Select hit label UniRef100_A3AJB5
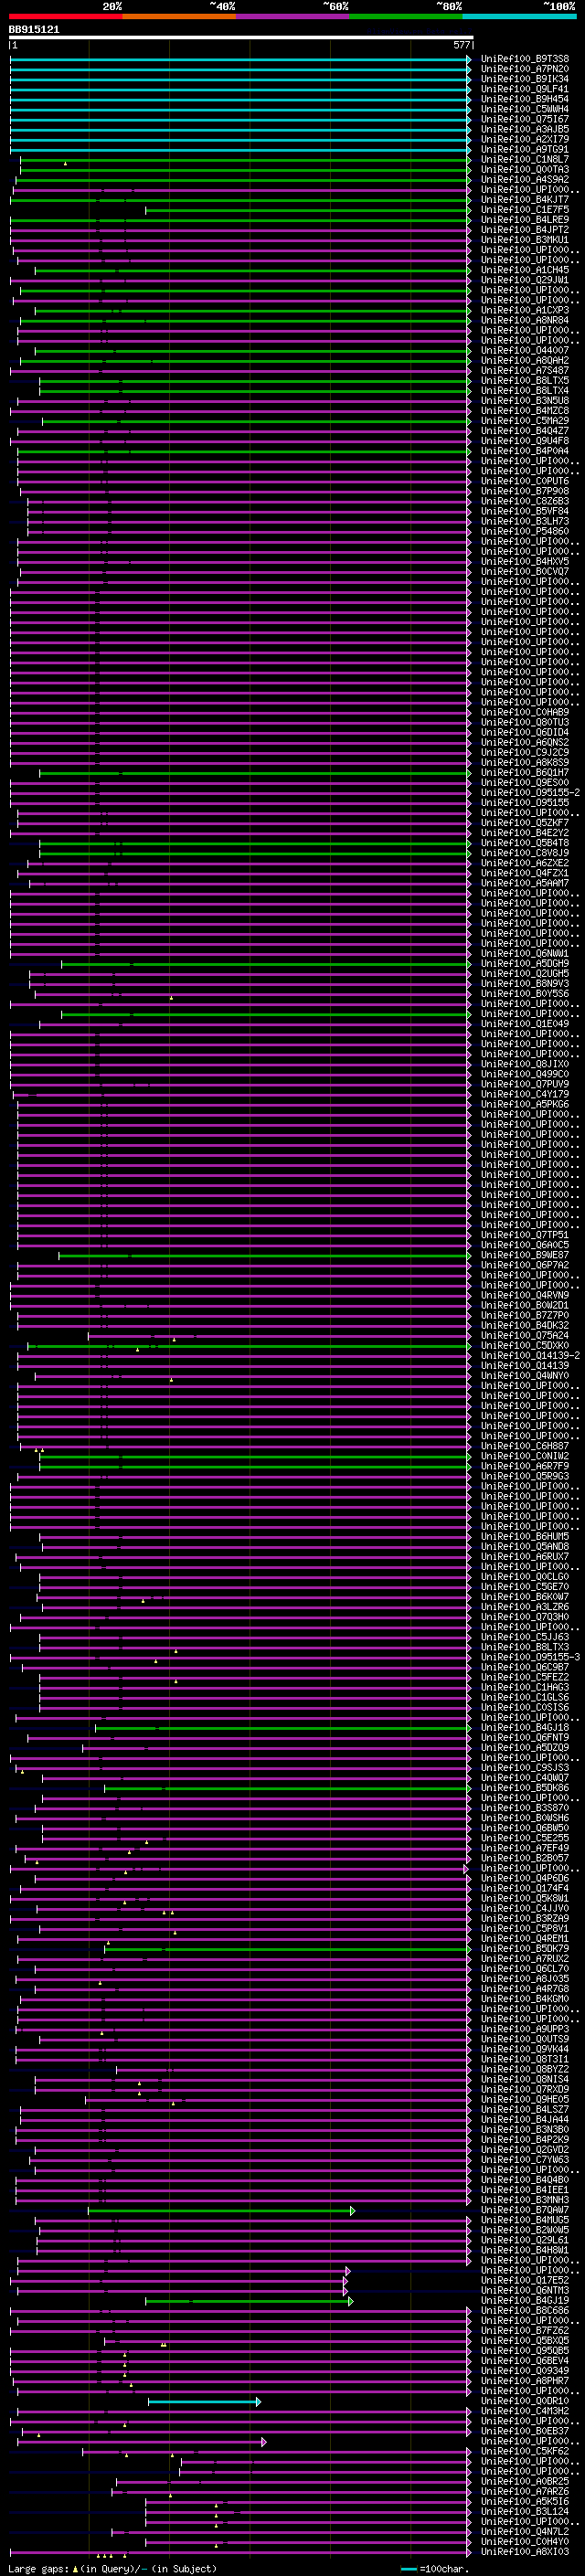This screenshot has height=2576, width=585. [x=525, y=129]
